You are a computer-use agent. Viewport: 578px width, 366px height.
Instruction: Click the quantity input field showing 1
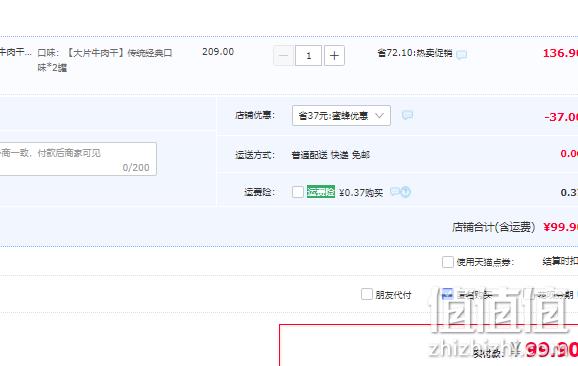coord(309,56)
